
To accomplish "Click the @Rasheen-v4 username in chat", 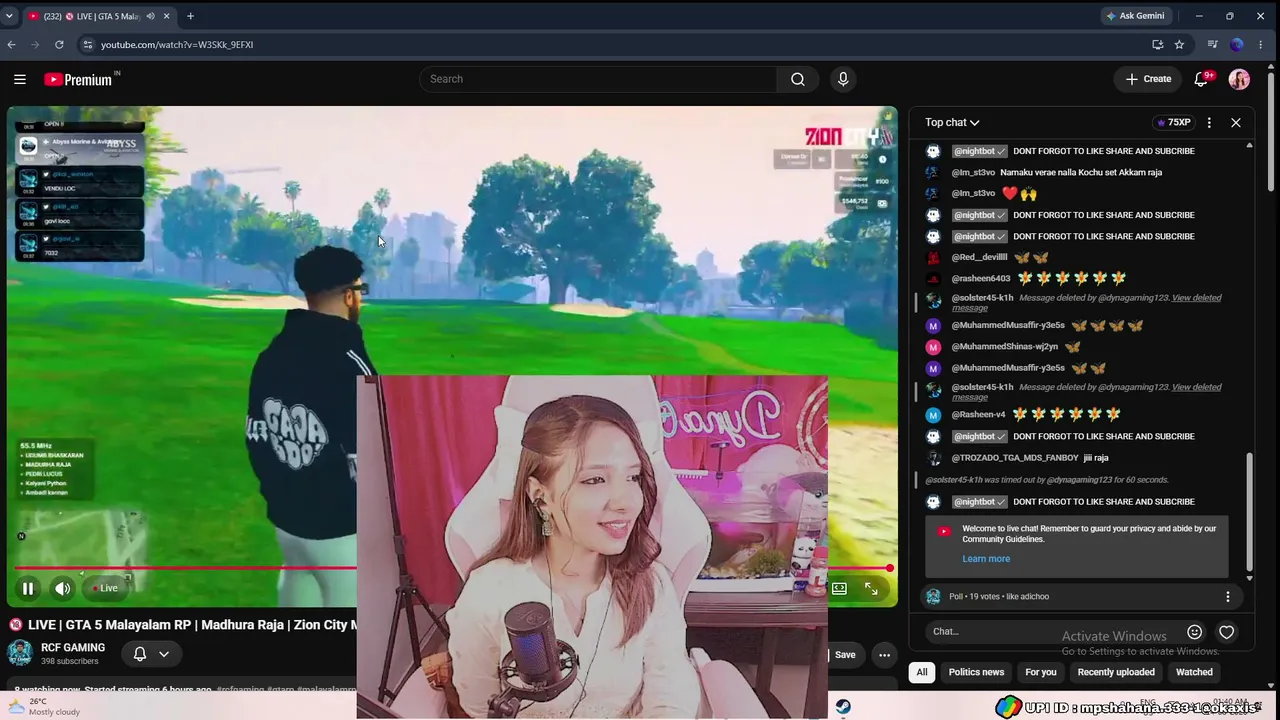I will tap(978, 415).
